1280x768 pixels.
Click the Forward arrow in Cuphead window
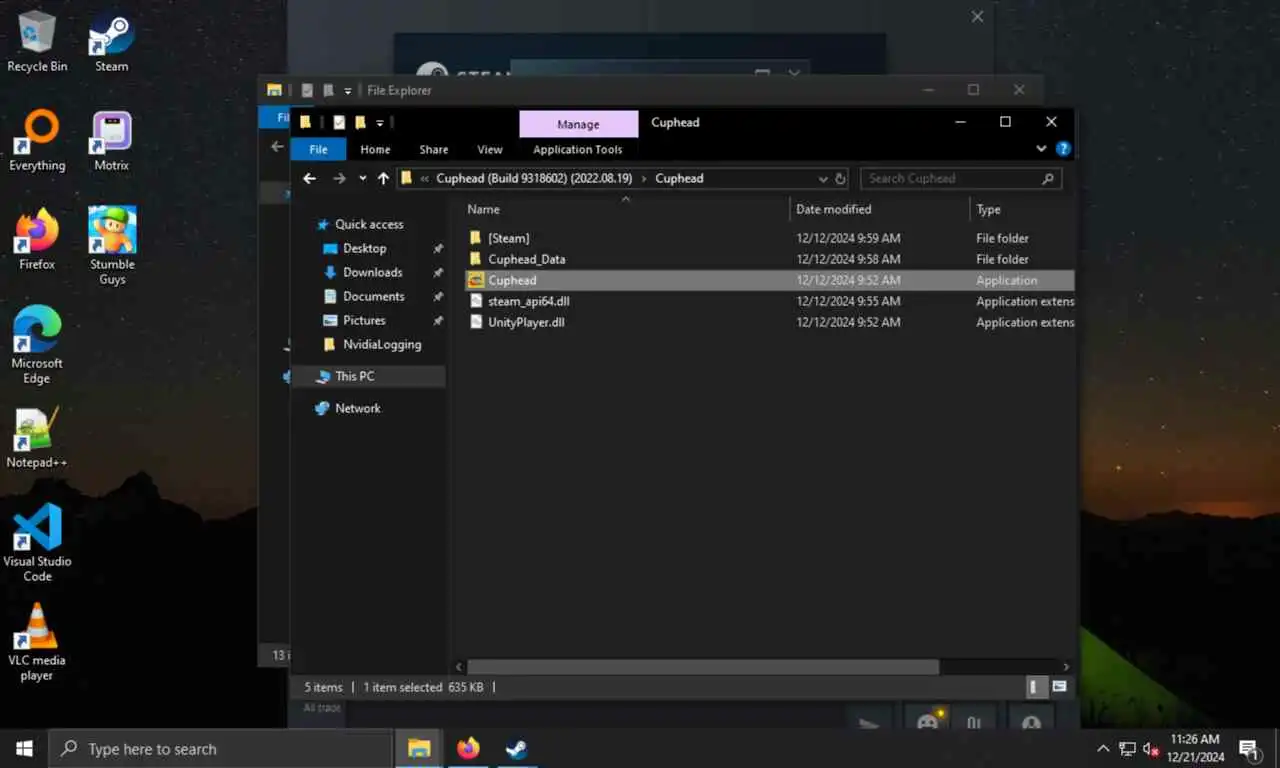point(339,178)
